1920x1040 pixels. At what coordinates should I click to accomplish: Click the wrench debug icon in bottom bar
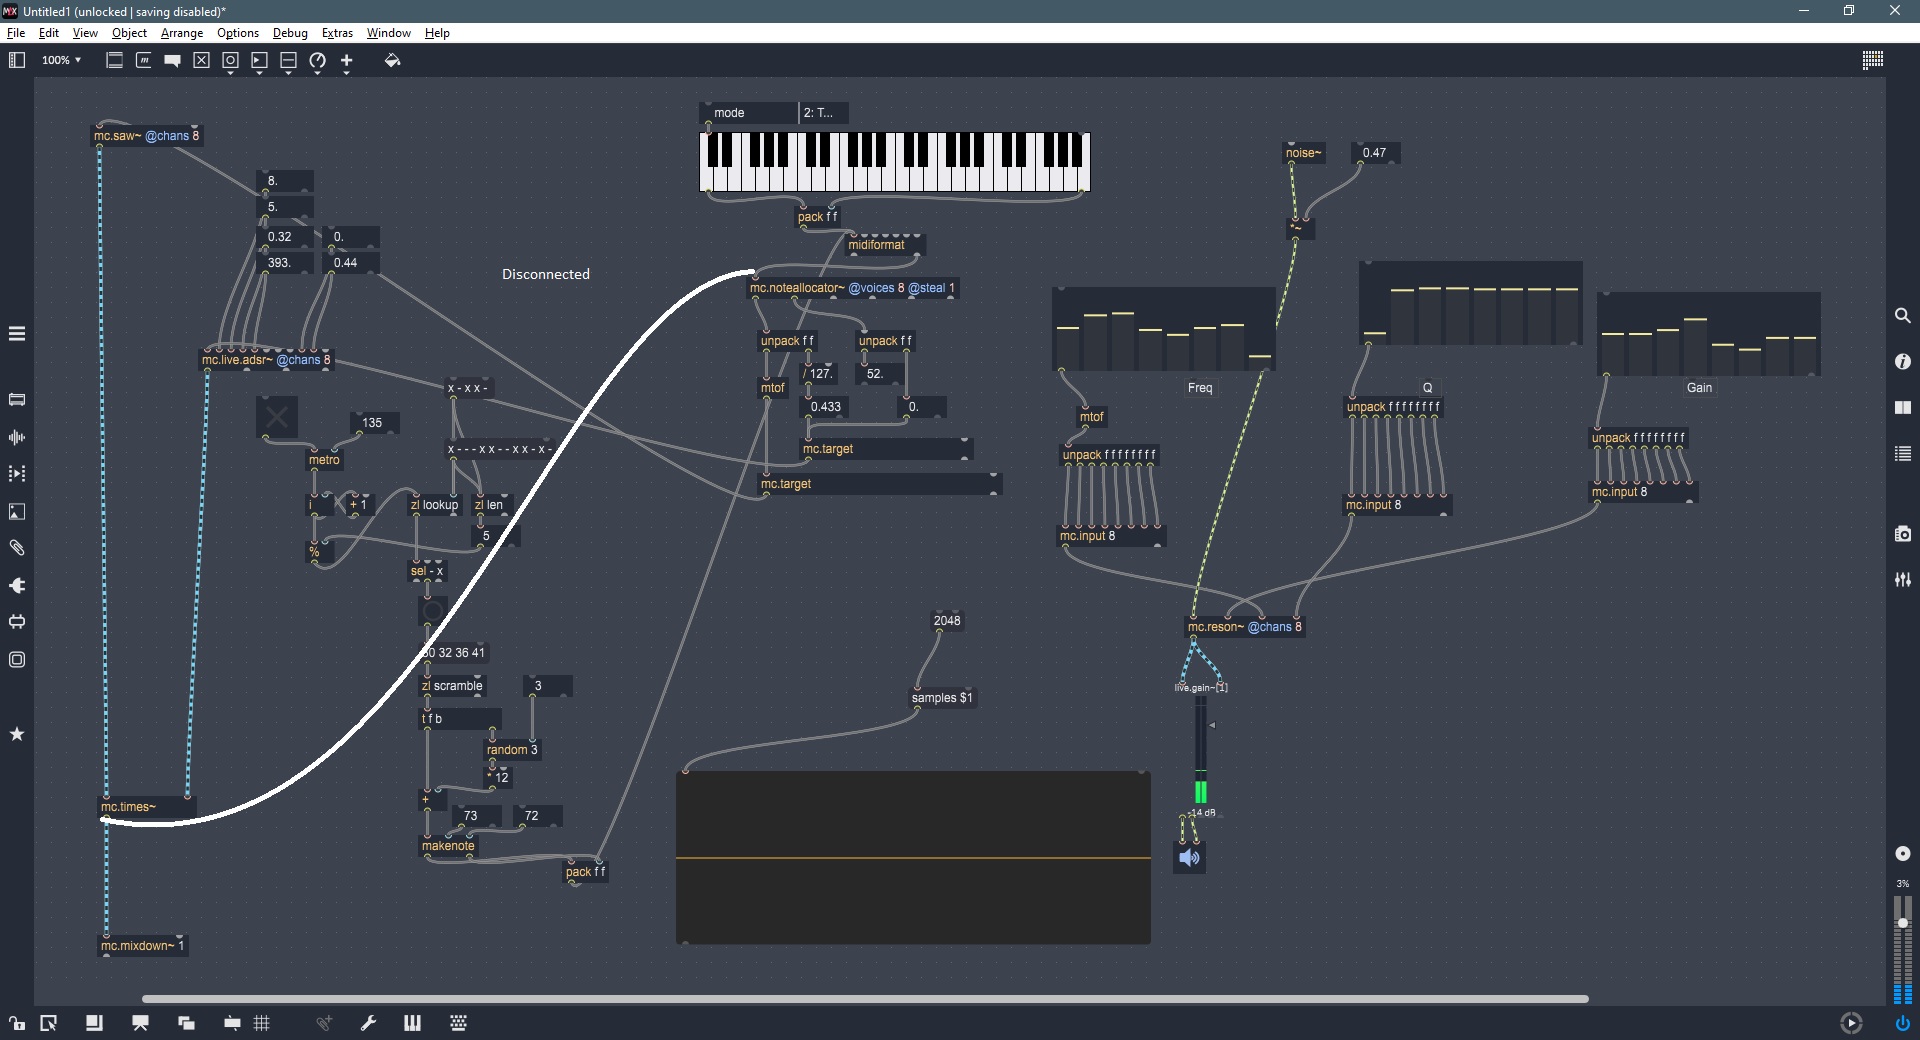pos(368,1023)
